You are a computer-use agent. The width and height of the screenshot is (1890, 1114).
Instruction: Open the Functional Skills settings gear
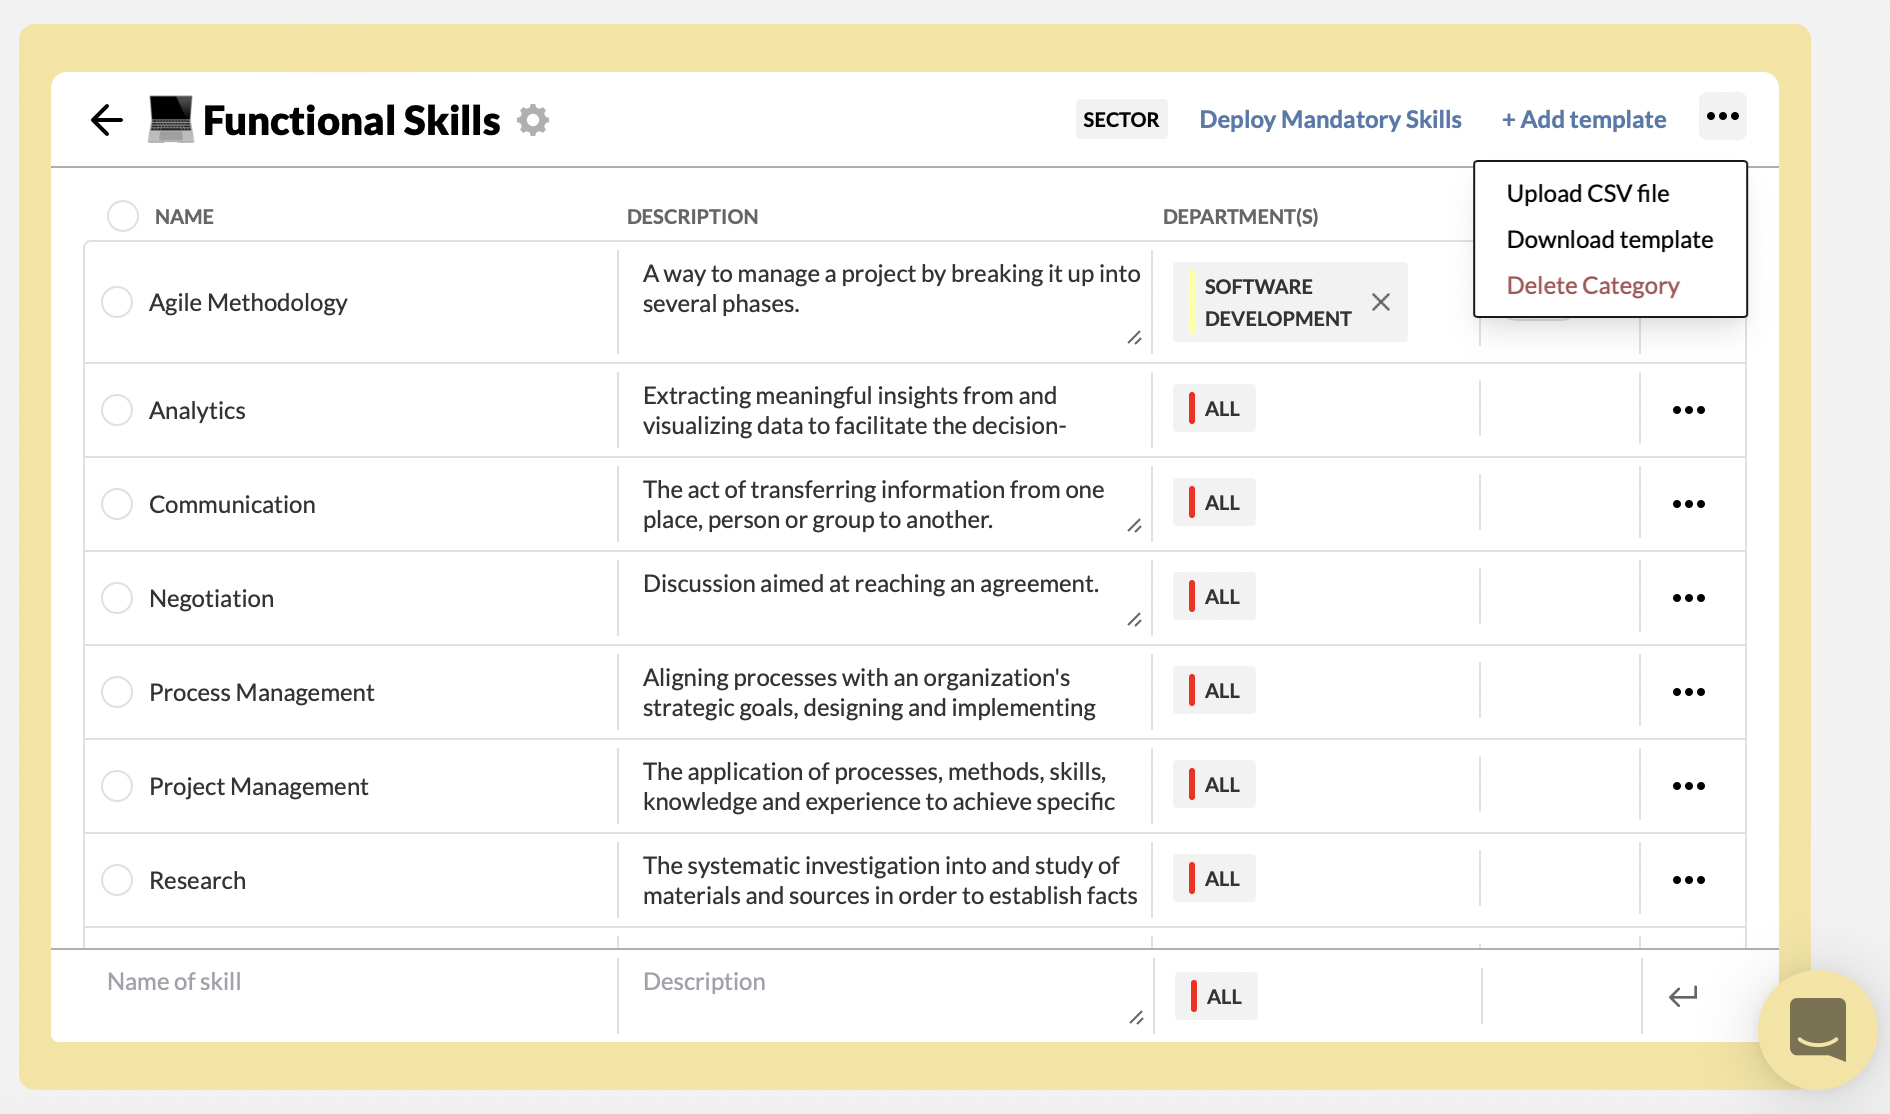pyautogui.click(x=534, y=119)
